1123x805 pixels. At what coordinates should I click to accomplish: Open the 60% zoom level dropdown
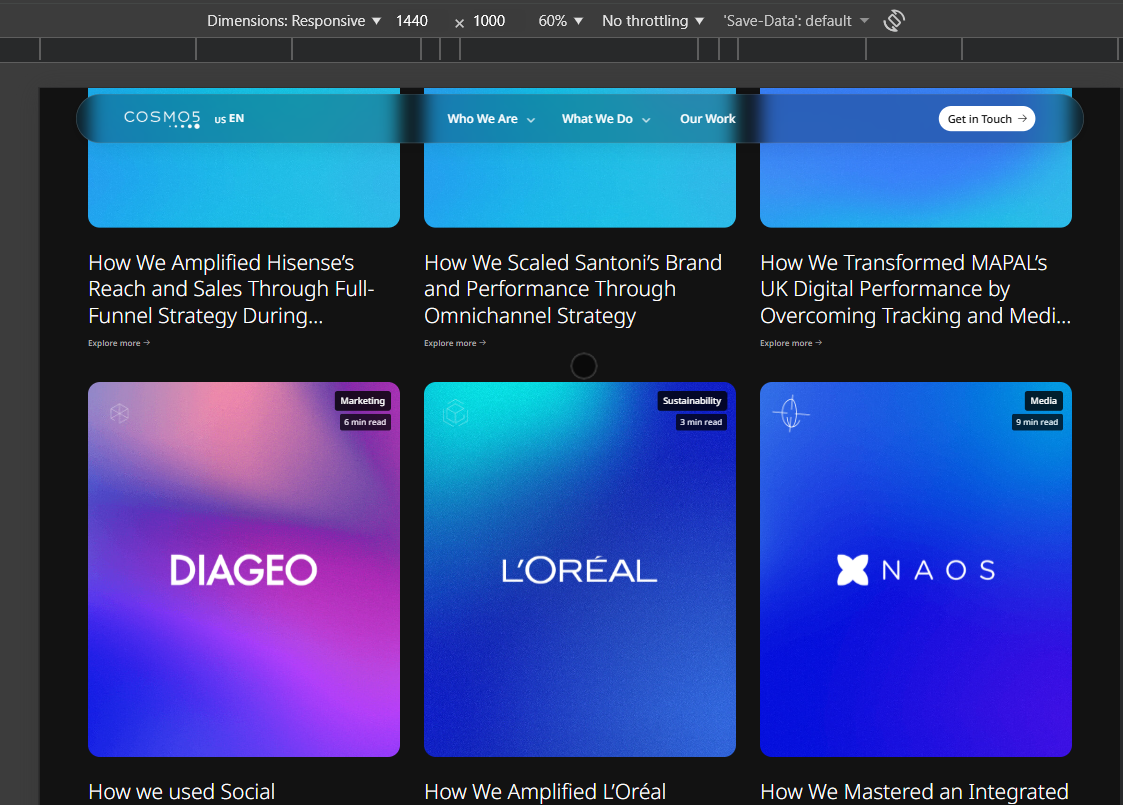(x=560, y=21)
